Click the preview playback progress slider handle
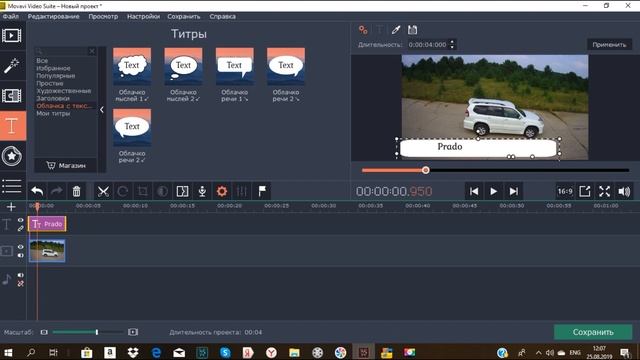This screenshot has width=640, height=360. pyautogui.click(x=426, y=170)
